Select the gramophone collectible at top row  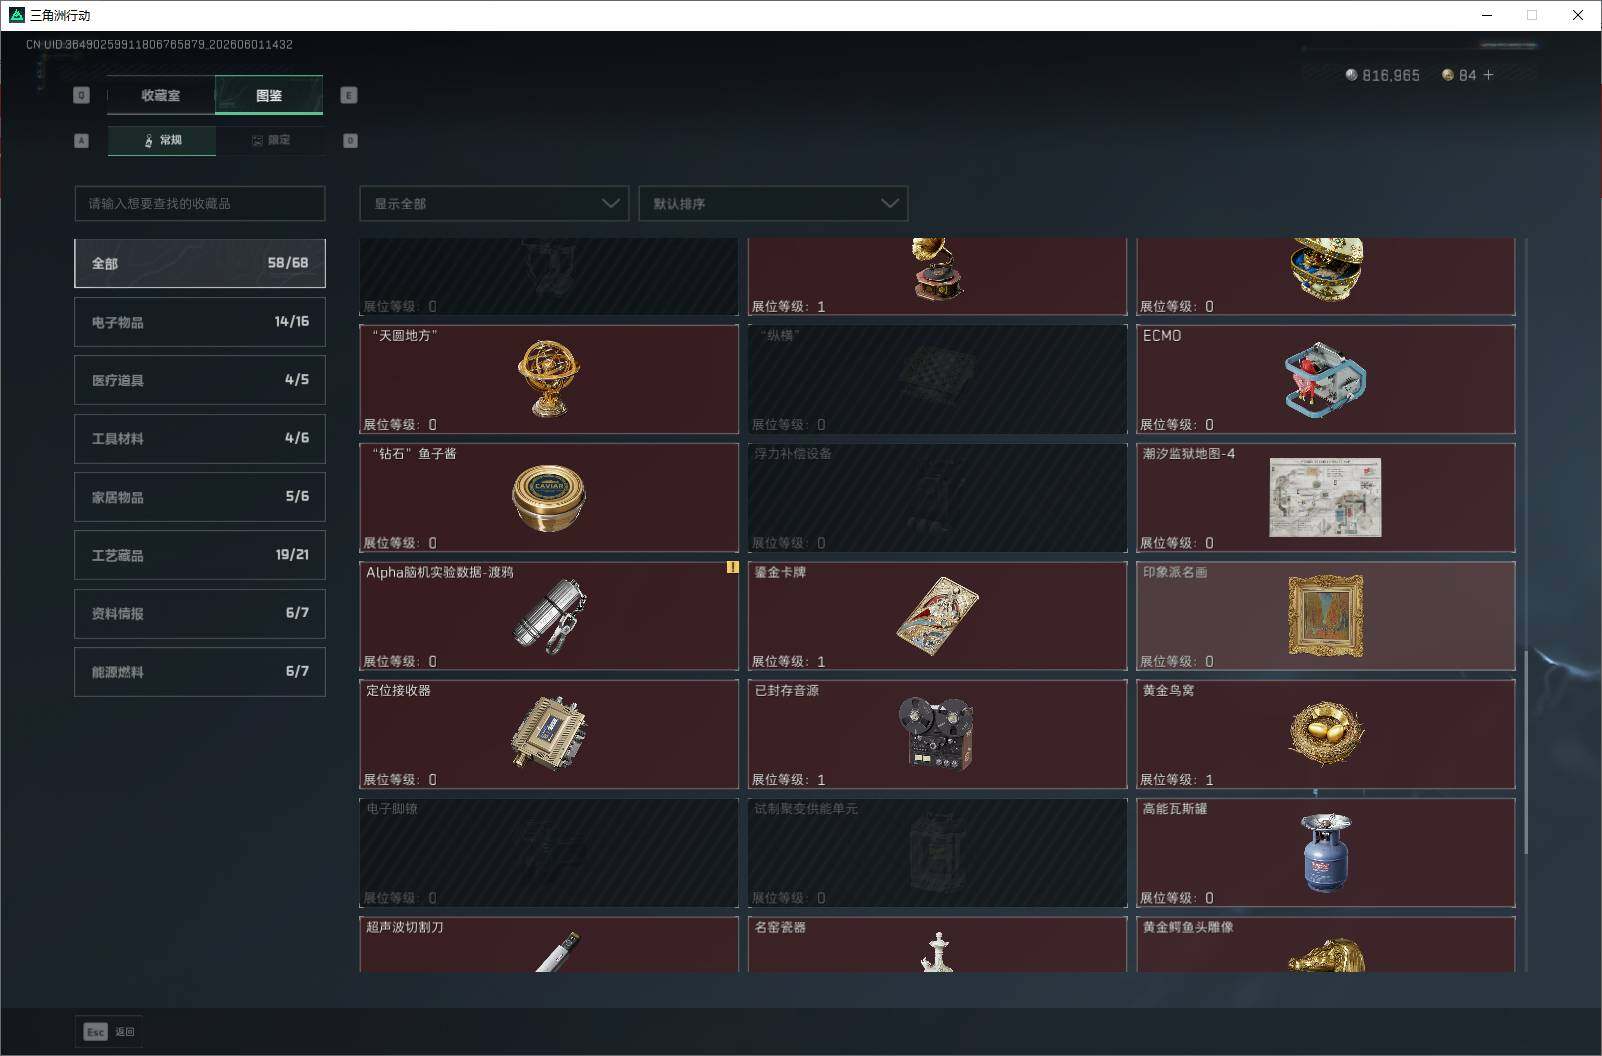click(x=937, y=268)
